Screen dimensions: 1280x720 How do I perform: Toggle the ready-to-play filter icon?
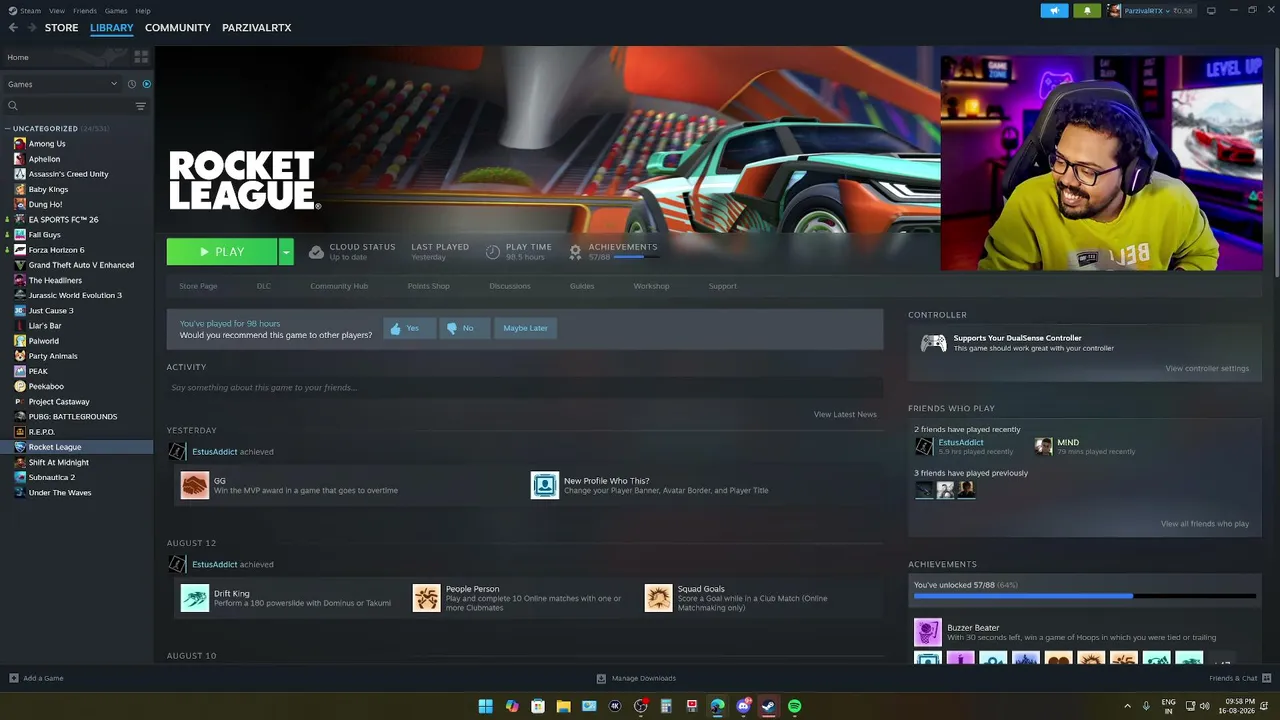pyautogui.click(x=146, y=84)
